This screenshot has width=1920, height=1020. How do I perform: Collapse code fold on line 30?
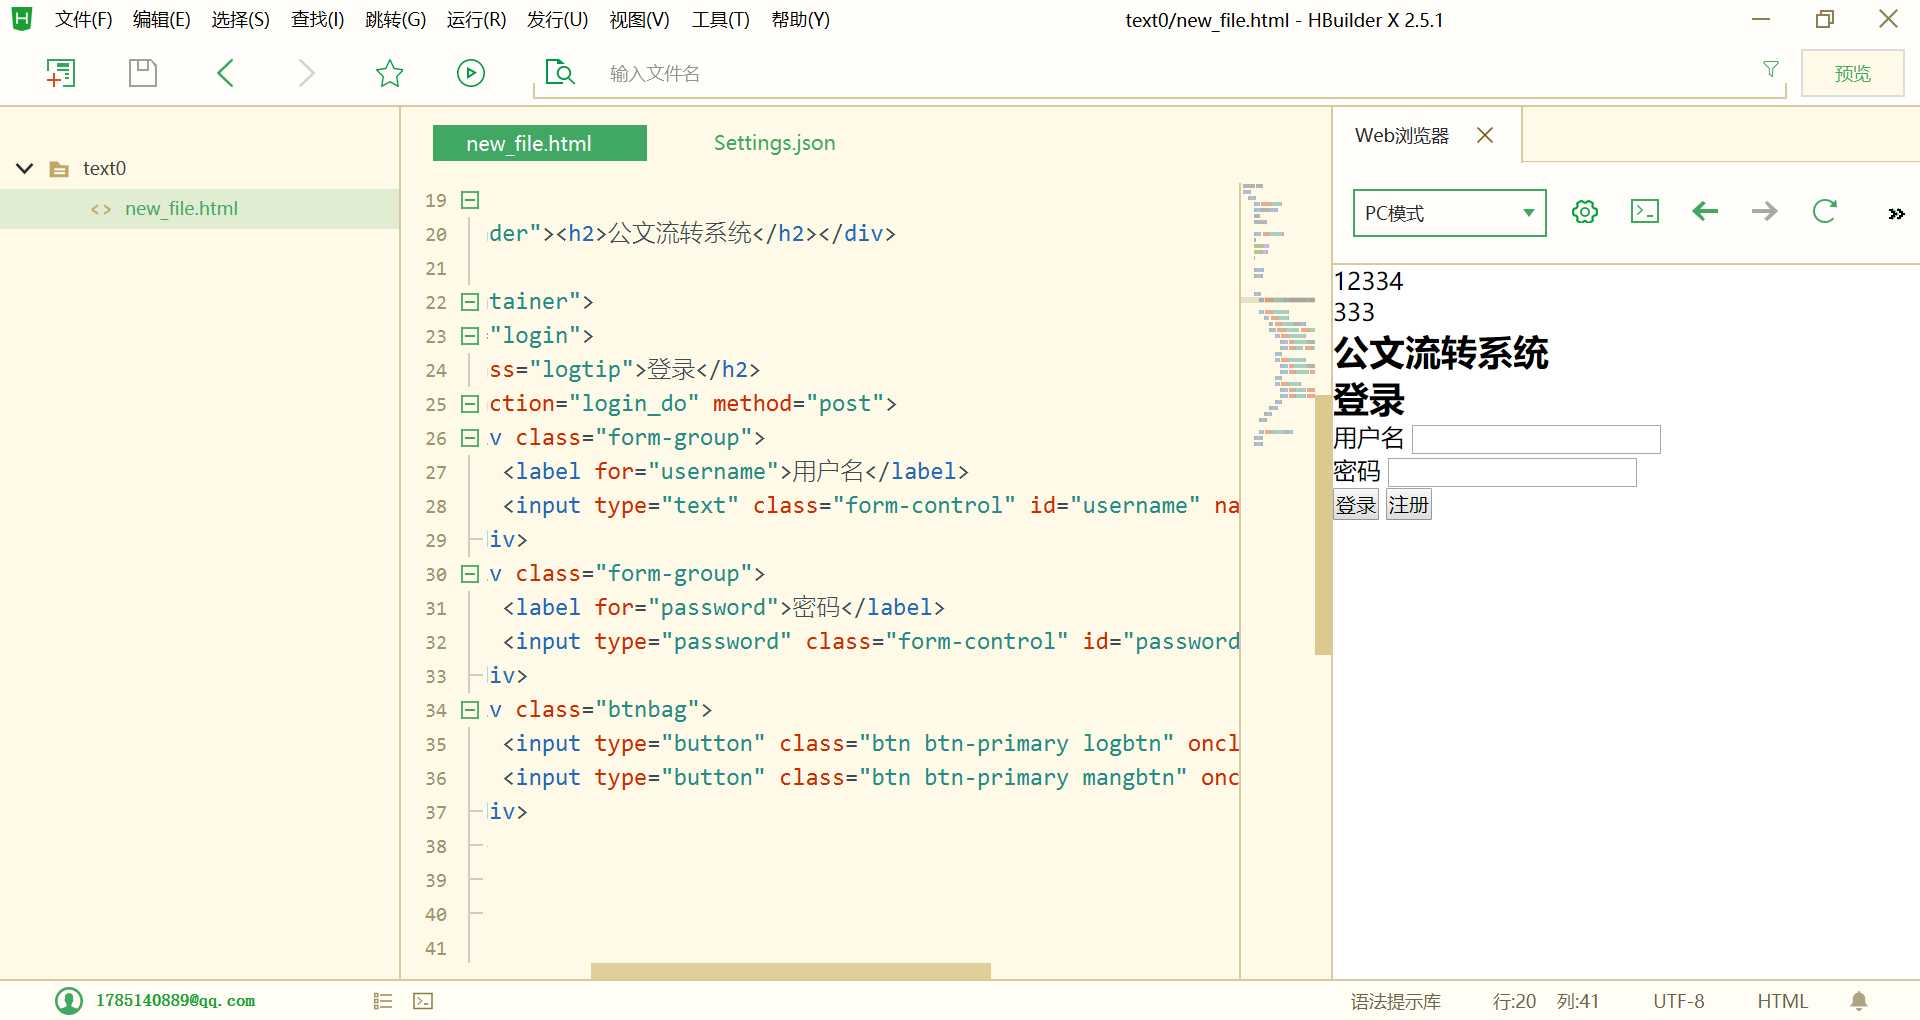470,574
